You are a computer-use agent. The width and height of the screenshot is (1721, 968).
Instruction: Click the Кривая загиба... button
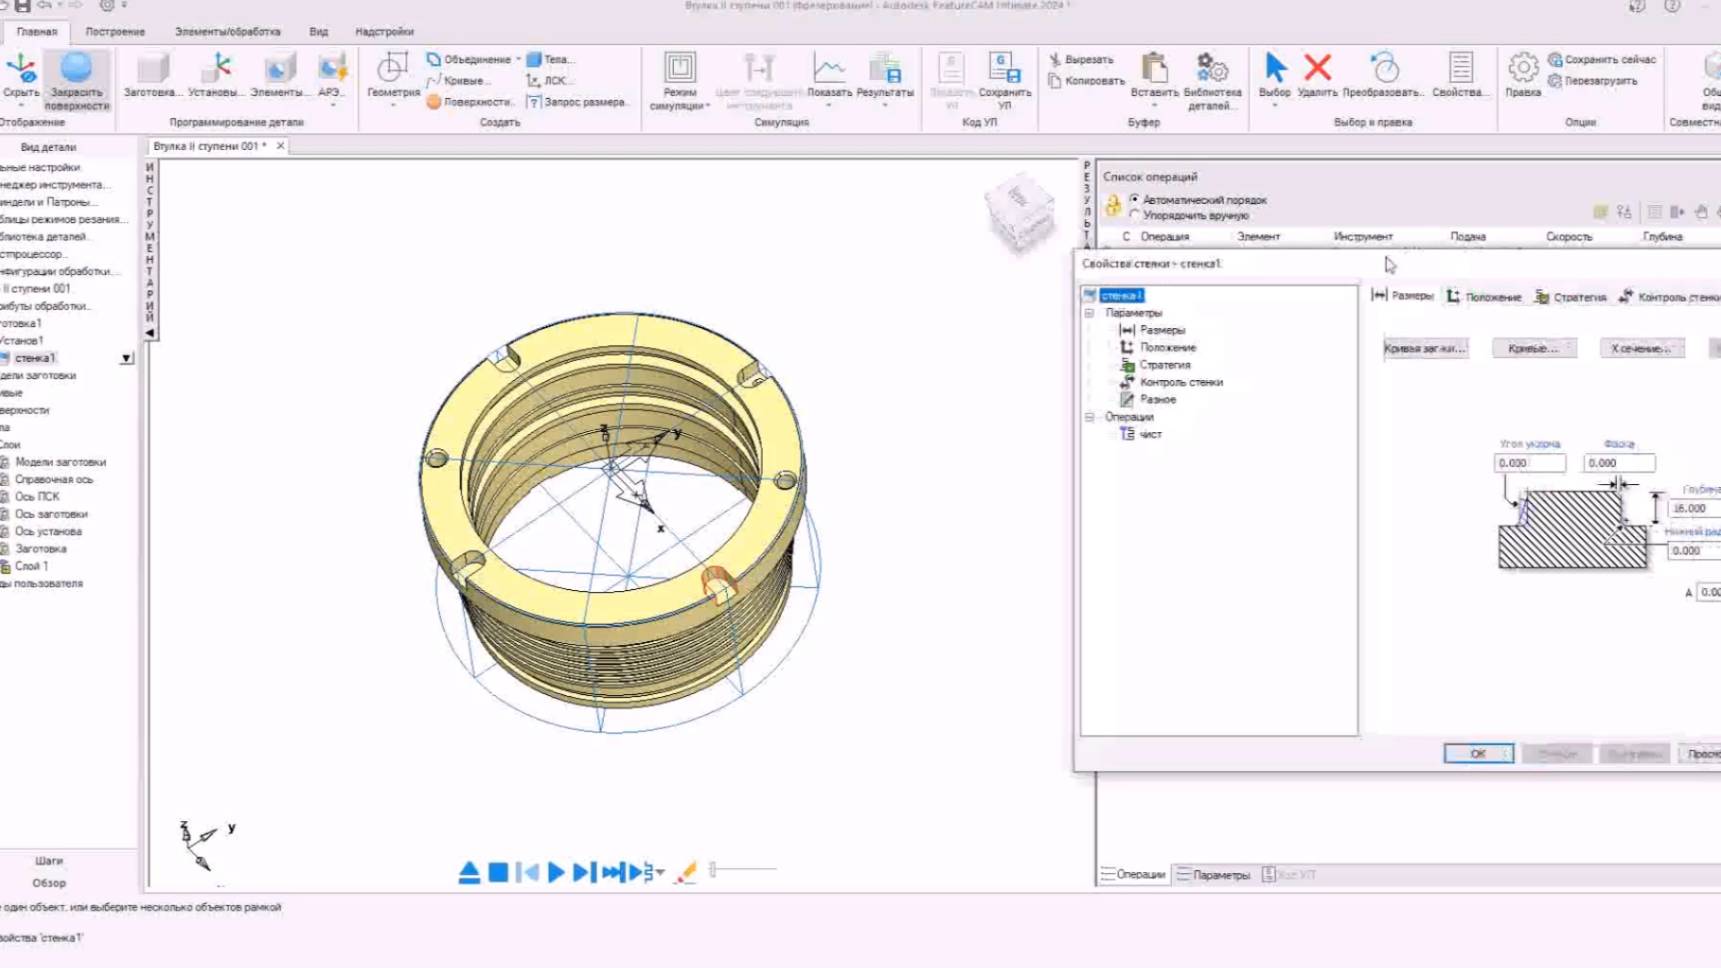click(1425, 348)
